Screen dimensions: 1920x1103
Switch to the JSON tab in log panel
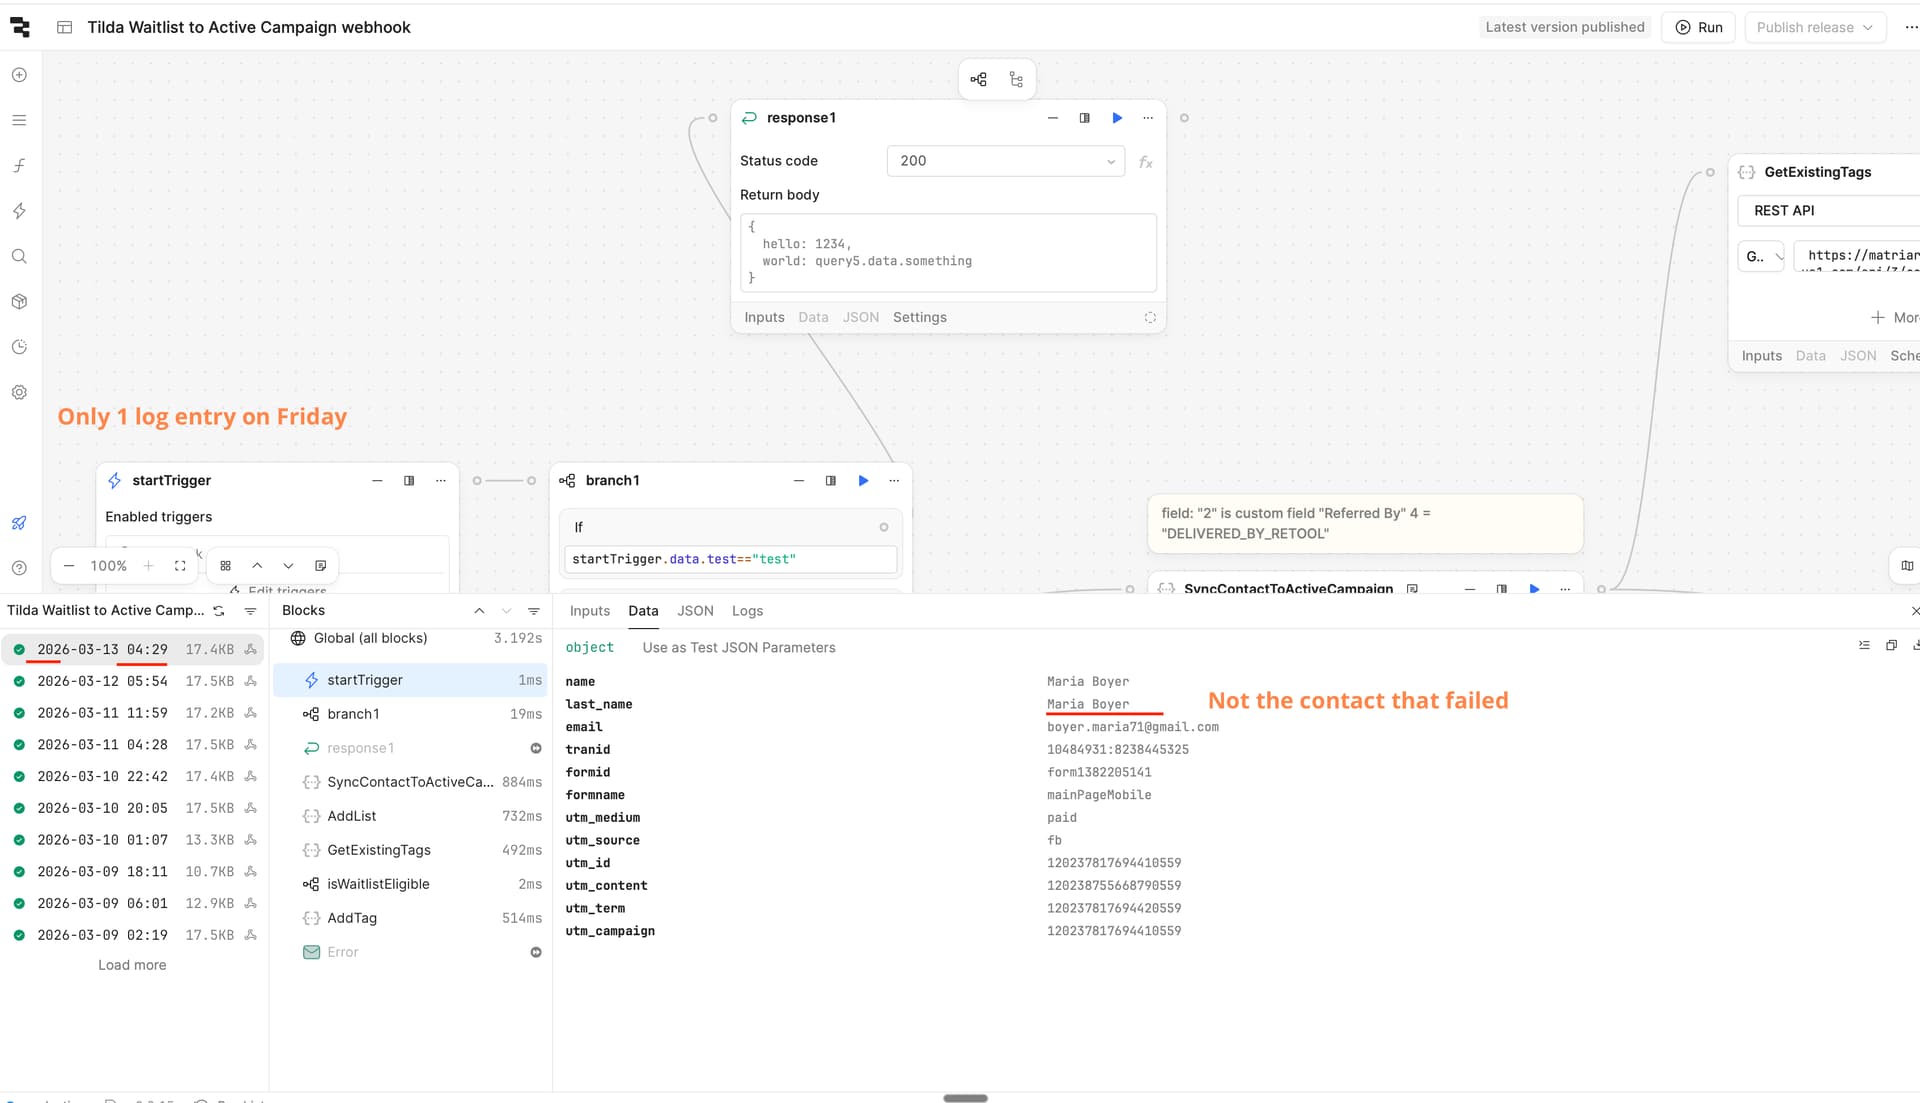[x=695, y=611]
